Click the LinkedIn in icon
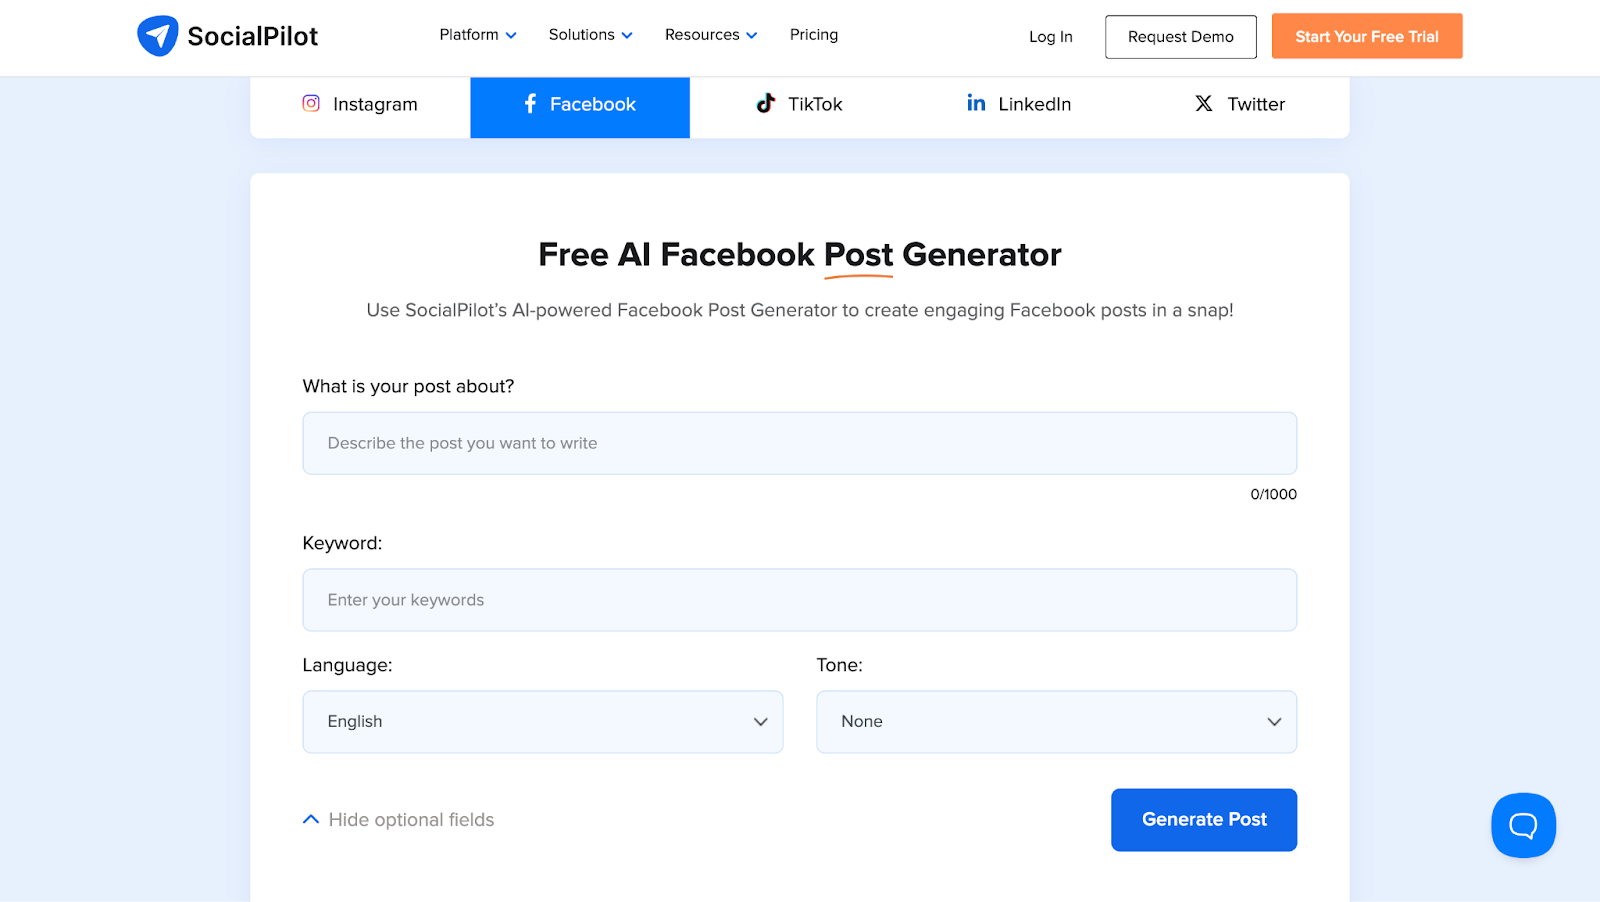 (976, 102)
